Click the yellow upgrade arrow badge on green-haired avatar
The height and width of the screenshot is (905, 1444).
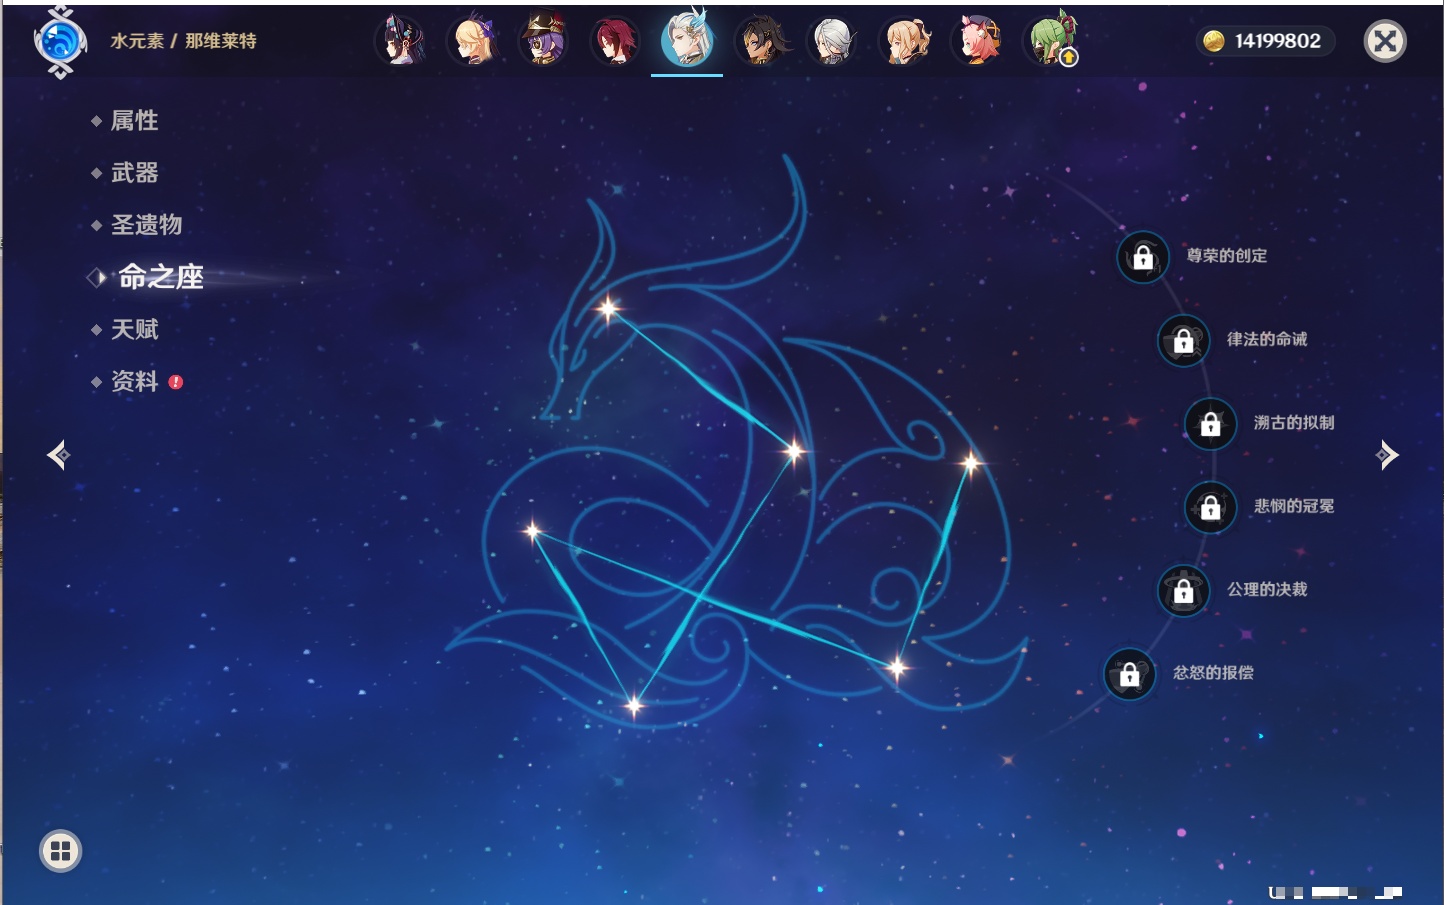click(1068, 58)
